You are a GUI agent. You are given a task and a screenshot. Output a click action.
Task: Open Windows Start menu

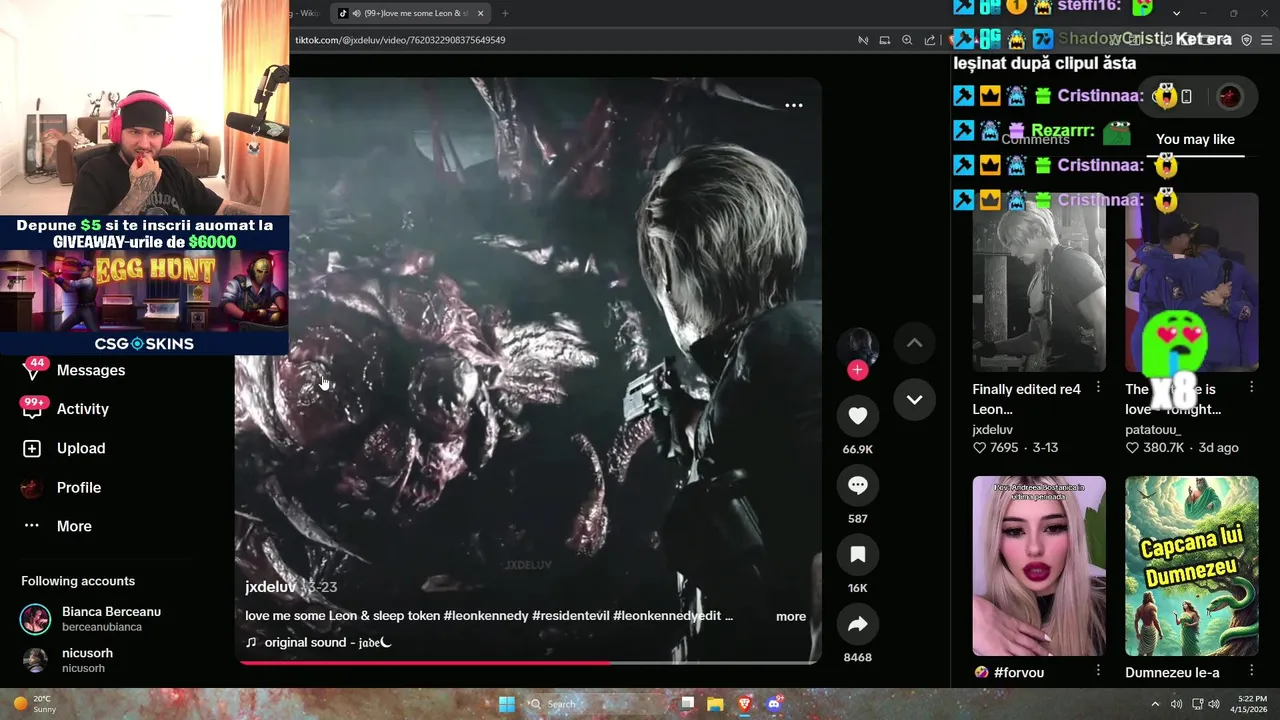507,704
